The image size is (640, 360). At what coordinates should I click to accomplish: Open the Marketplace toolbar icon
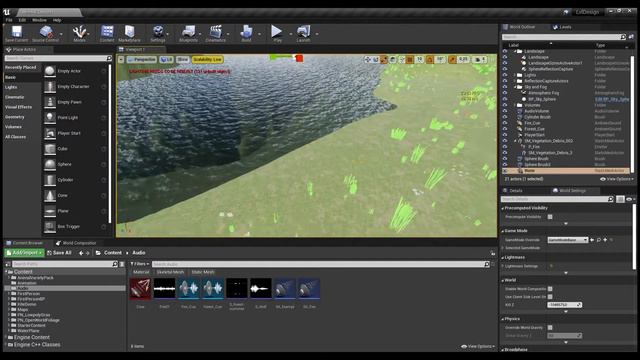pos(129,32)
